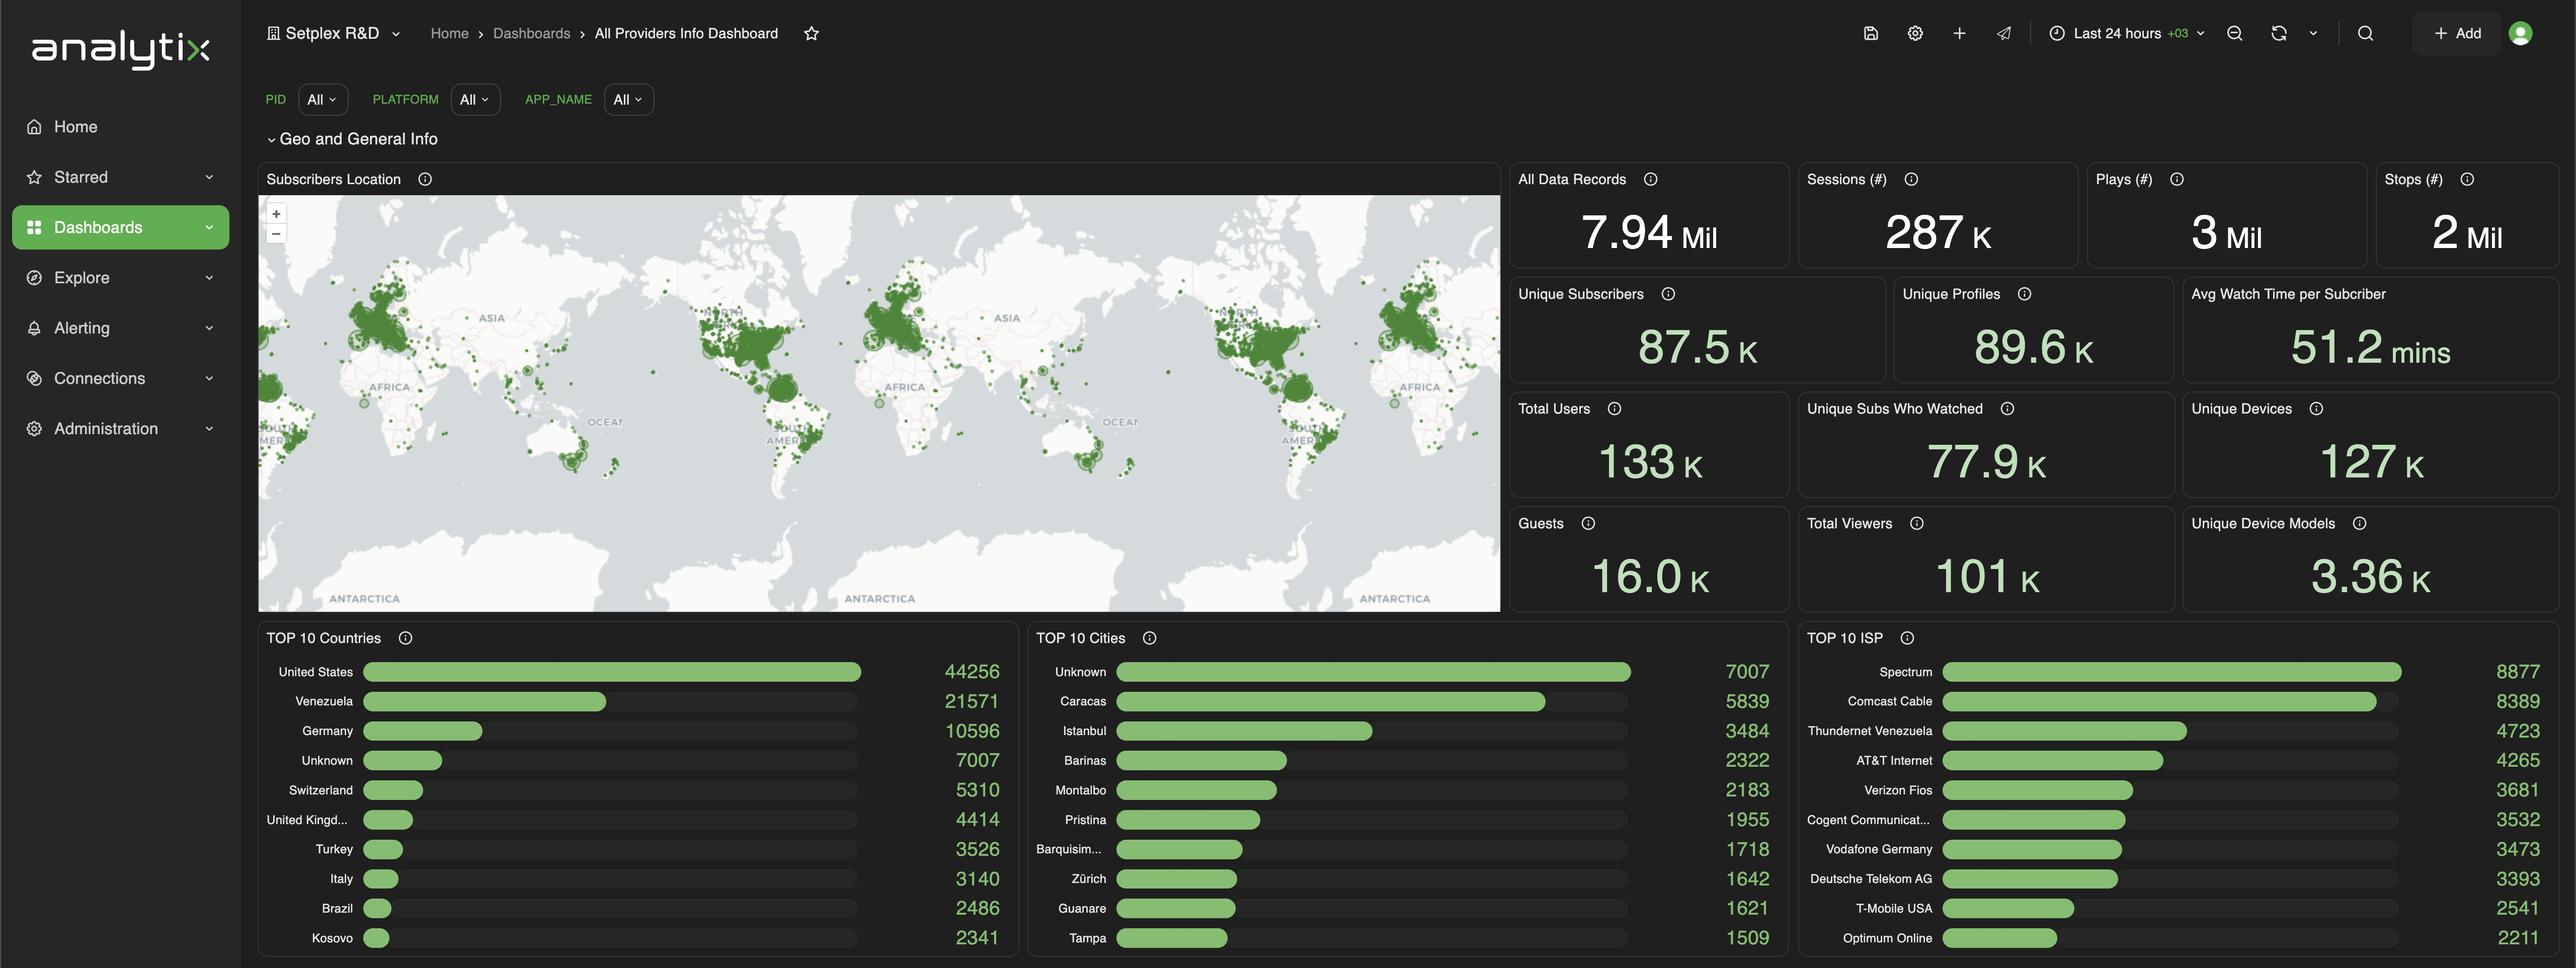Image resolution: width=2576 pixels, height=968 pixels.
Task: Click the zoom-in plus button on the map
Action: (x=276, y=213)
